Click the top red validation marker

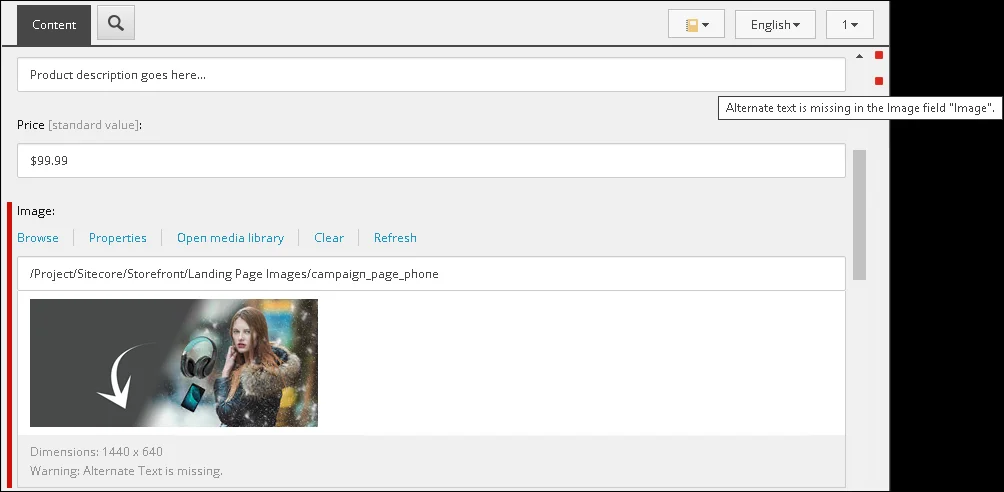(878, 55)
